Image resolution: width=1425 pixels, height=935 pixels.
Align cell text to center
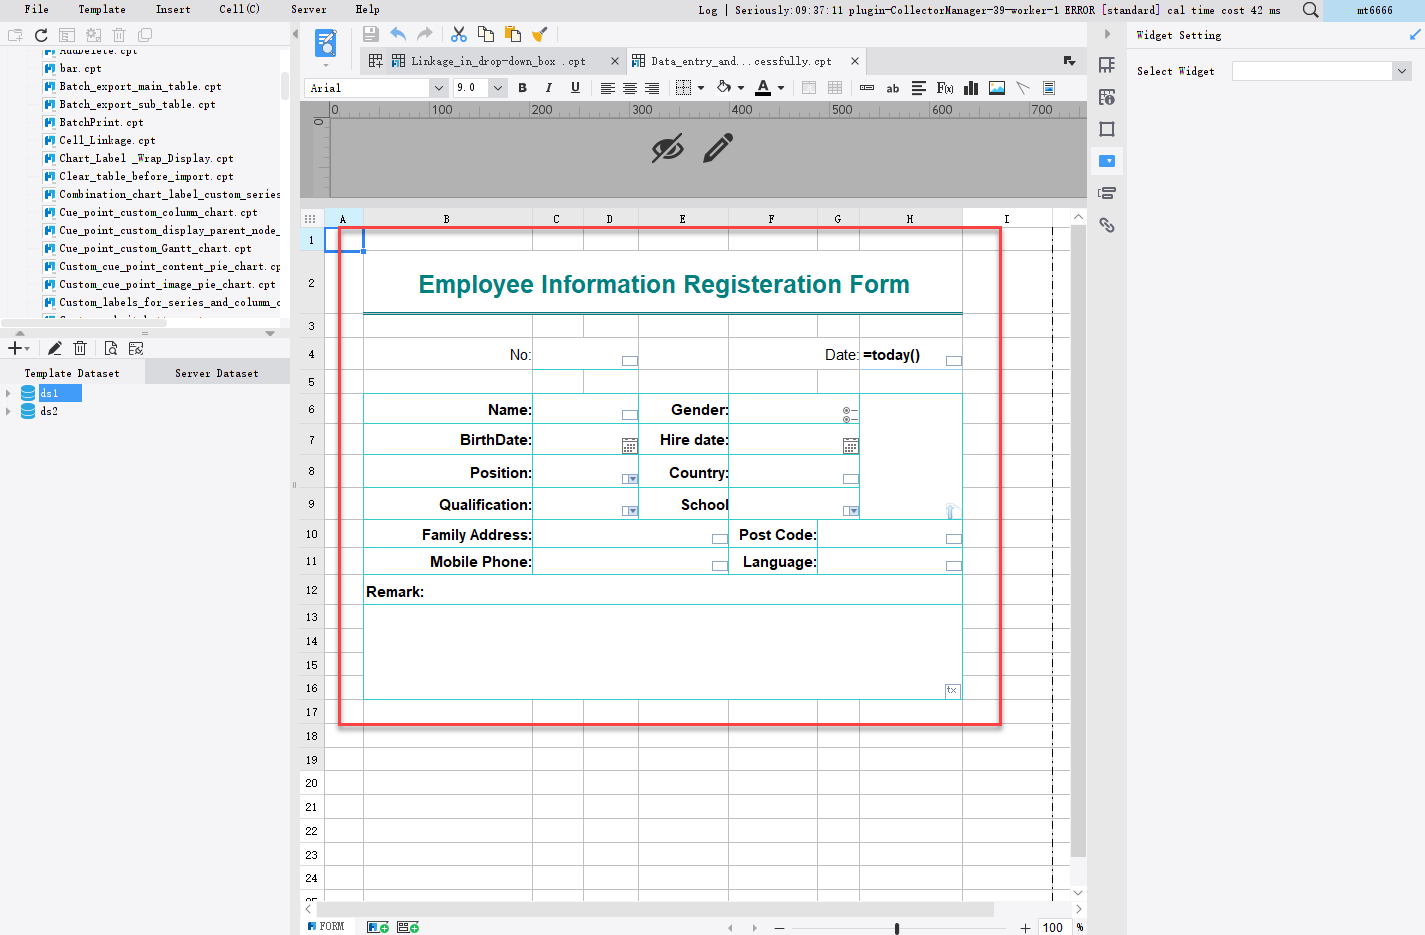630,88
